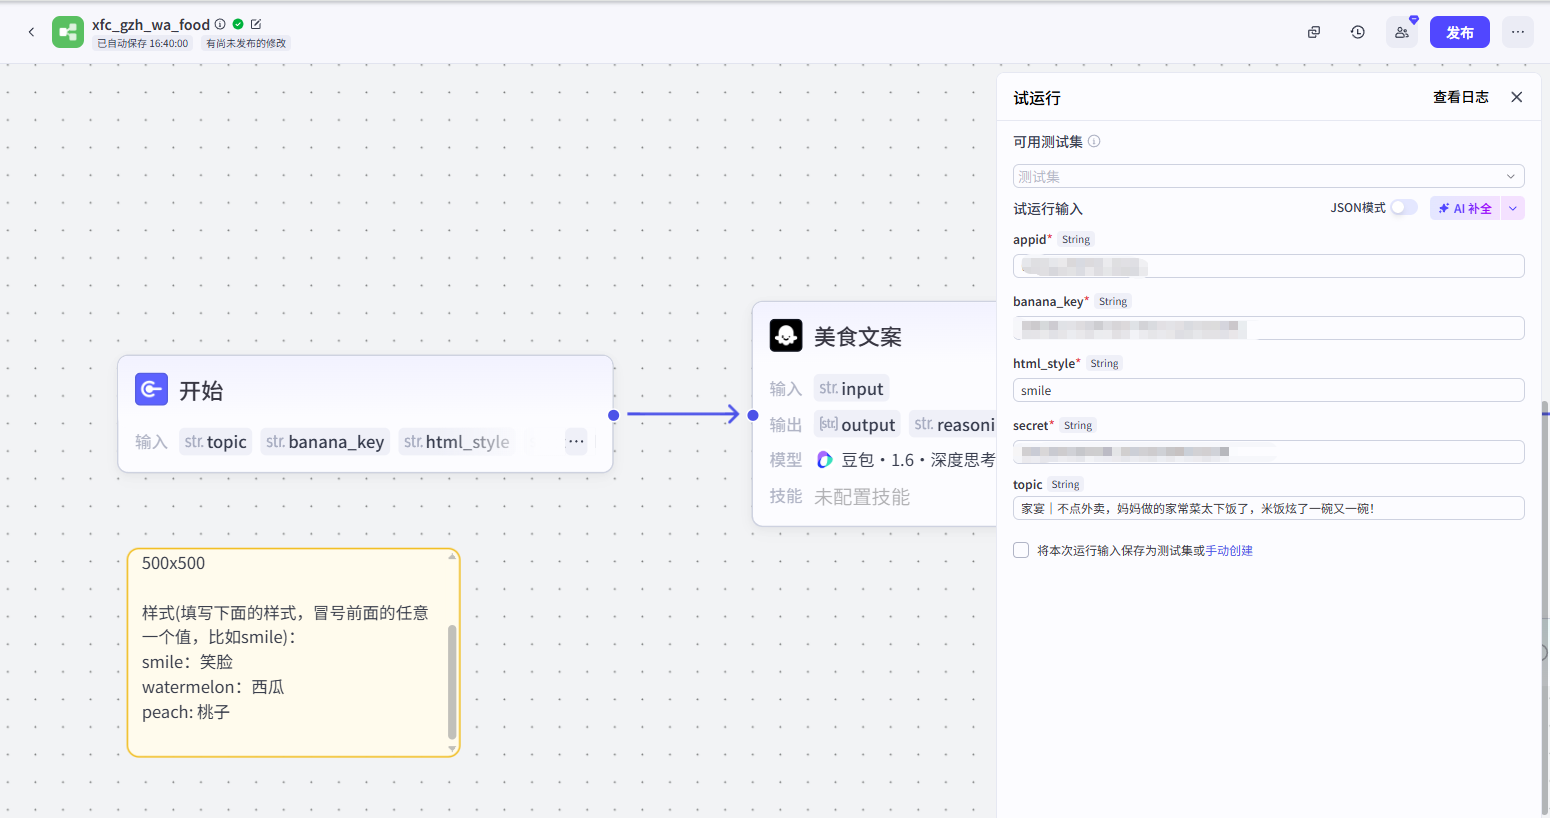Go back using the left arrow icon
Viewport: 1550px width, 818px height.
[x=31, y=32]
